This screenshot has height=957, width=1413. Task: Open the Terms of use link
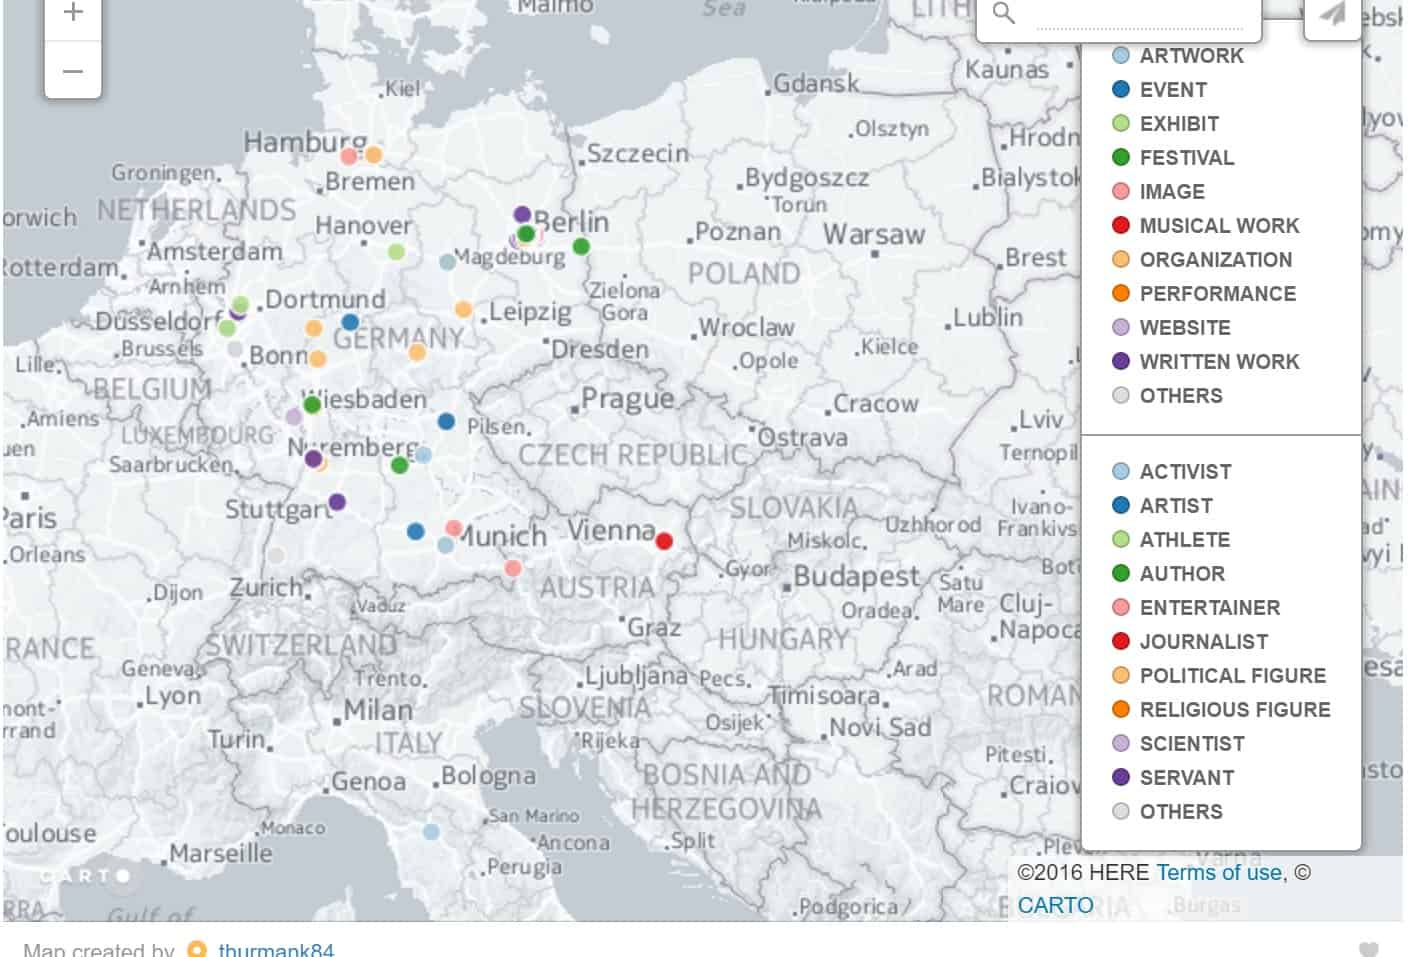(x=1219, y=873)
